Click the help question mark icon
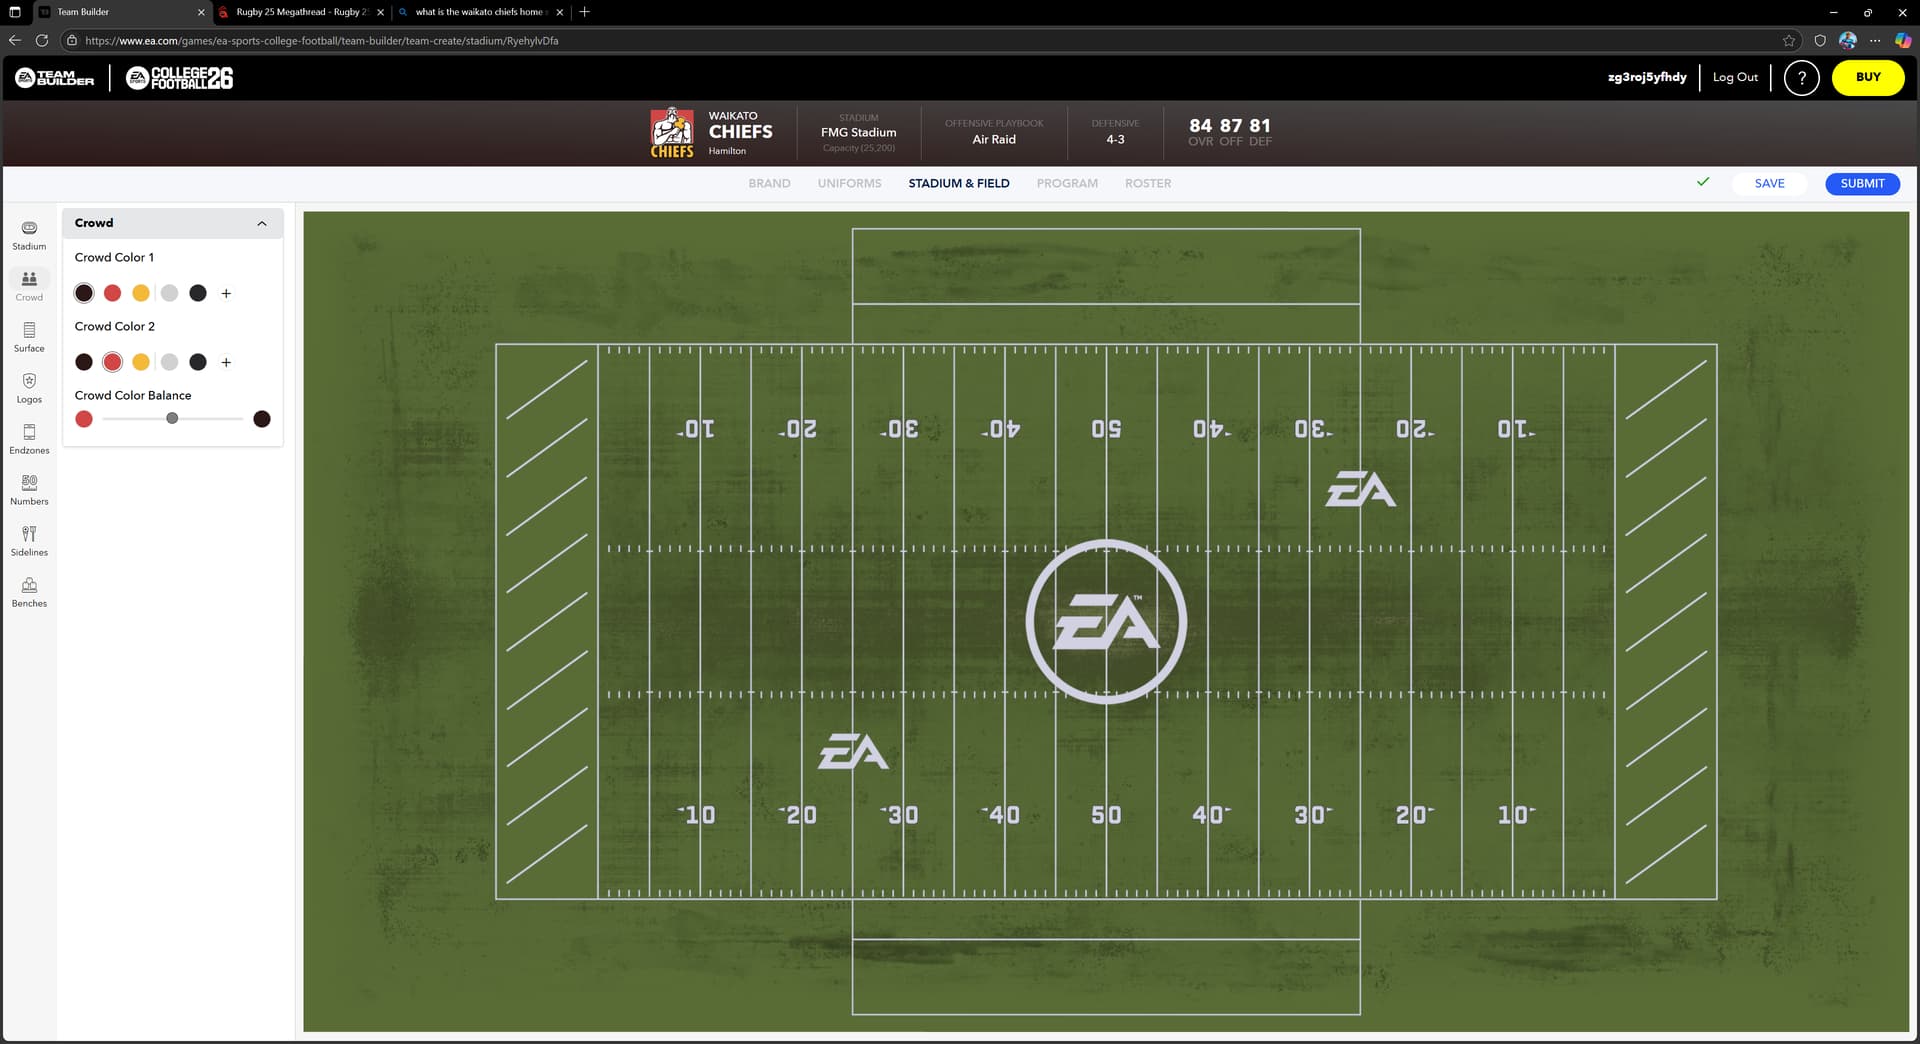This screenshot has height=1044, width=1920. [1801, 77]
